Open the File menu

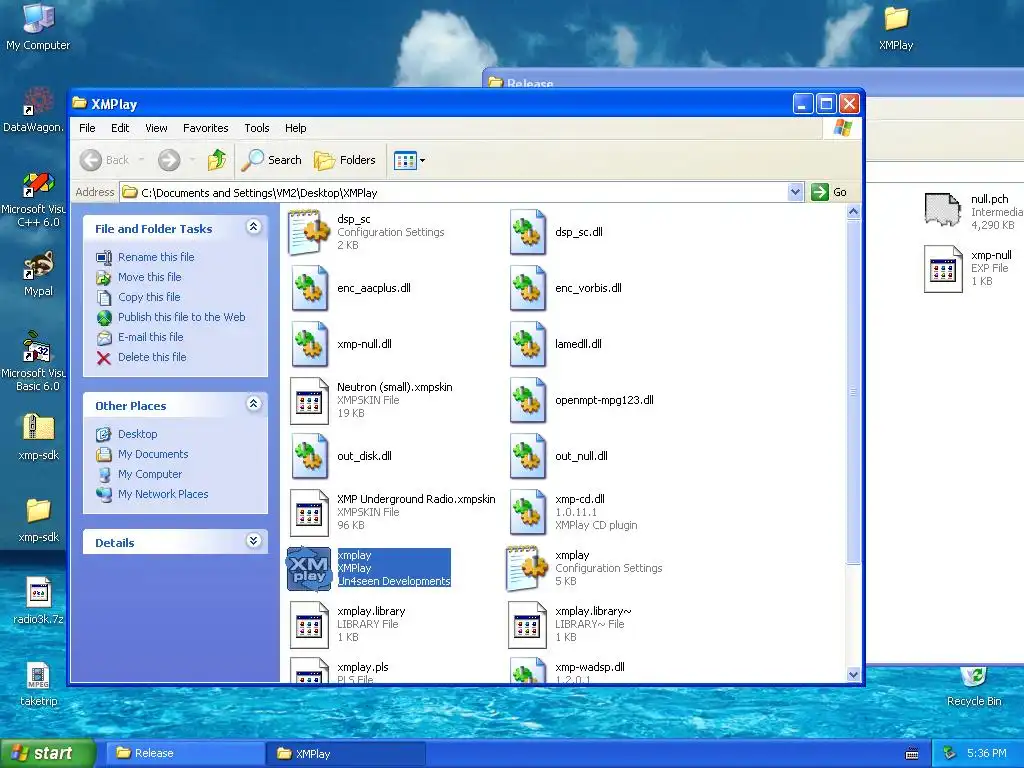click(87, 128)
